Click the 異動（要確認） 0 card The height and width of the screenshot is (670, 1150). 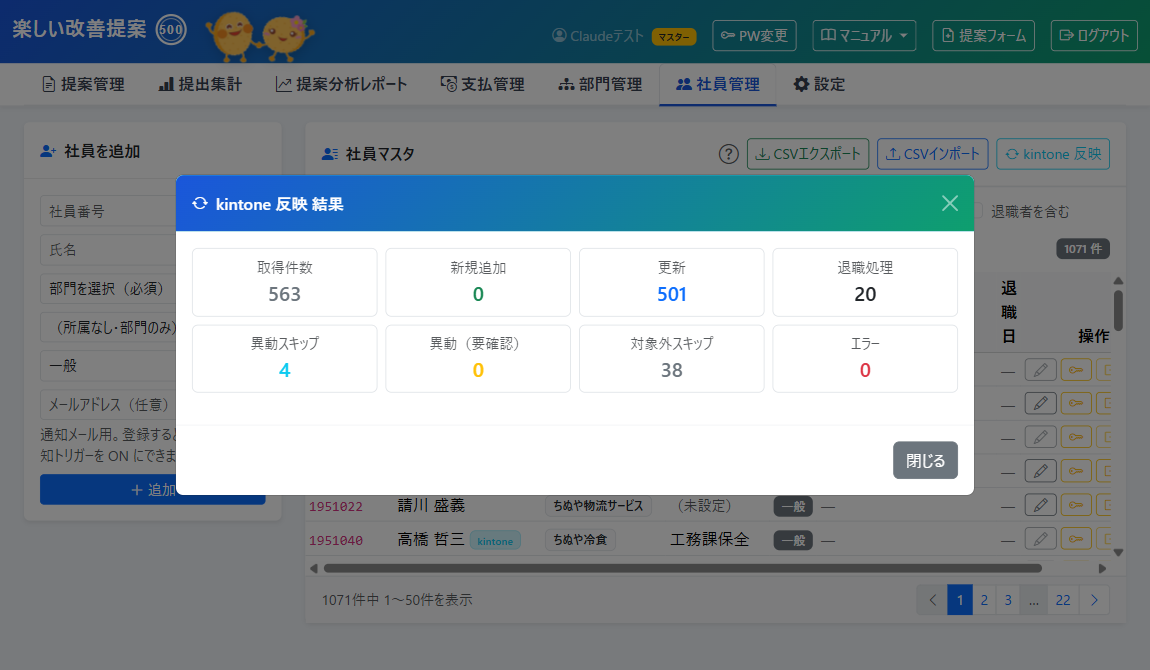[478, 358]
